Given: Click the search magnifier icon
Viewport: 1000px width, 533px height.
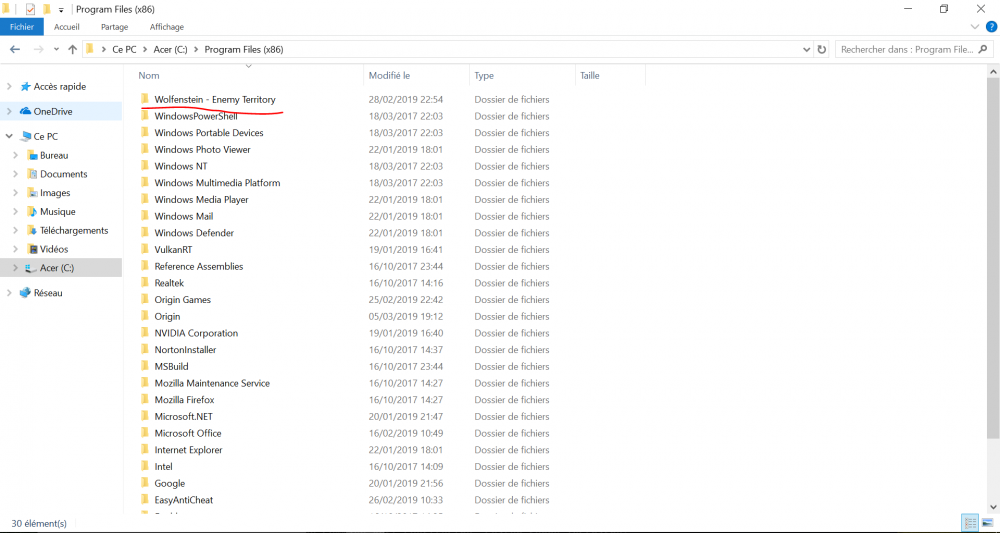Looking at the screenshot, I should [983, 49].
